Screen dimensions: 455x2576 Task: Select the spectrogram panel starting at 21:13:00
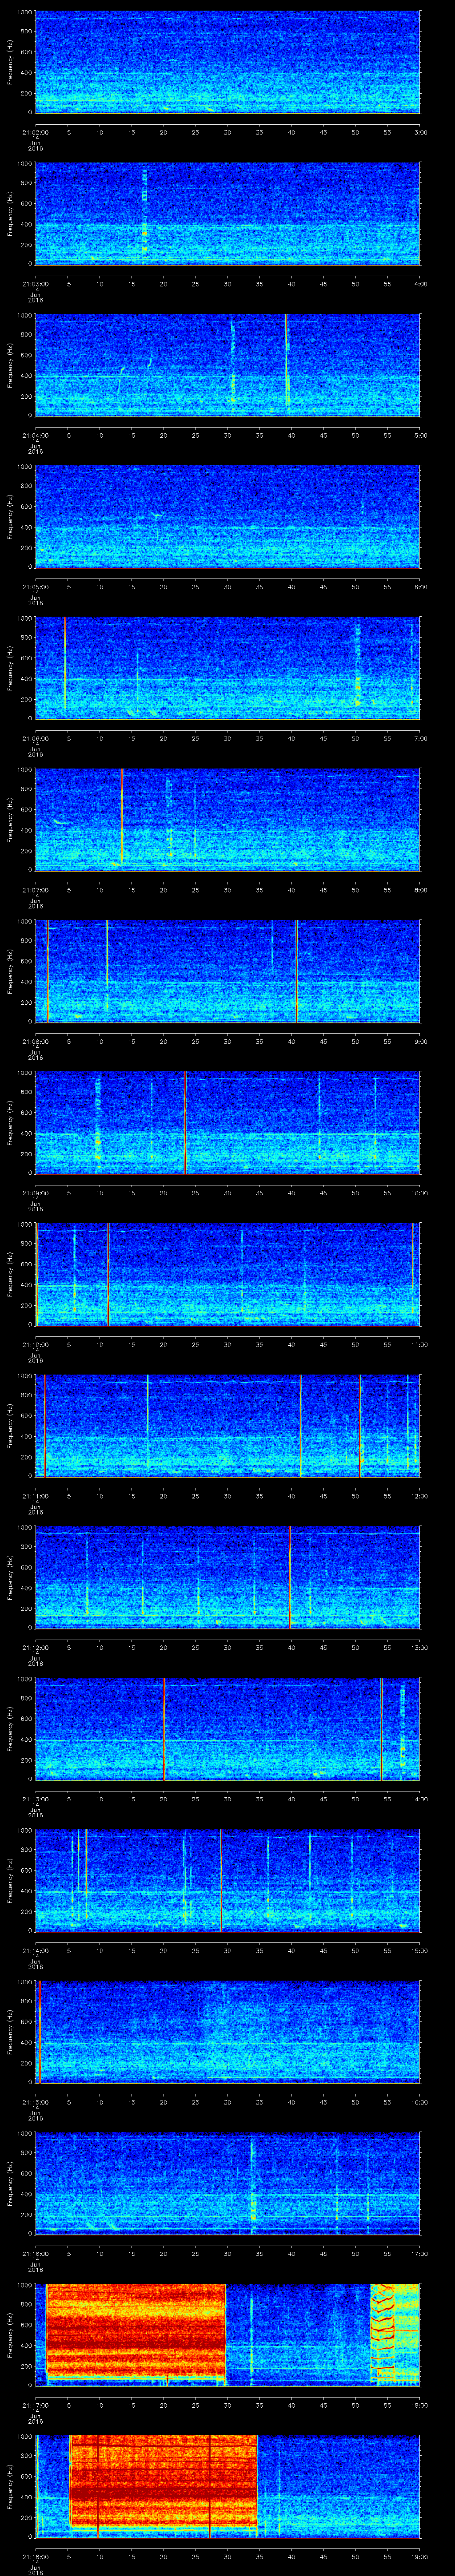tap(228, 1729)
